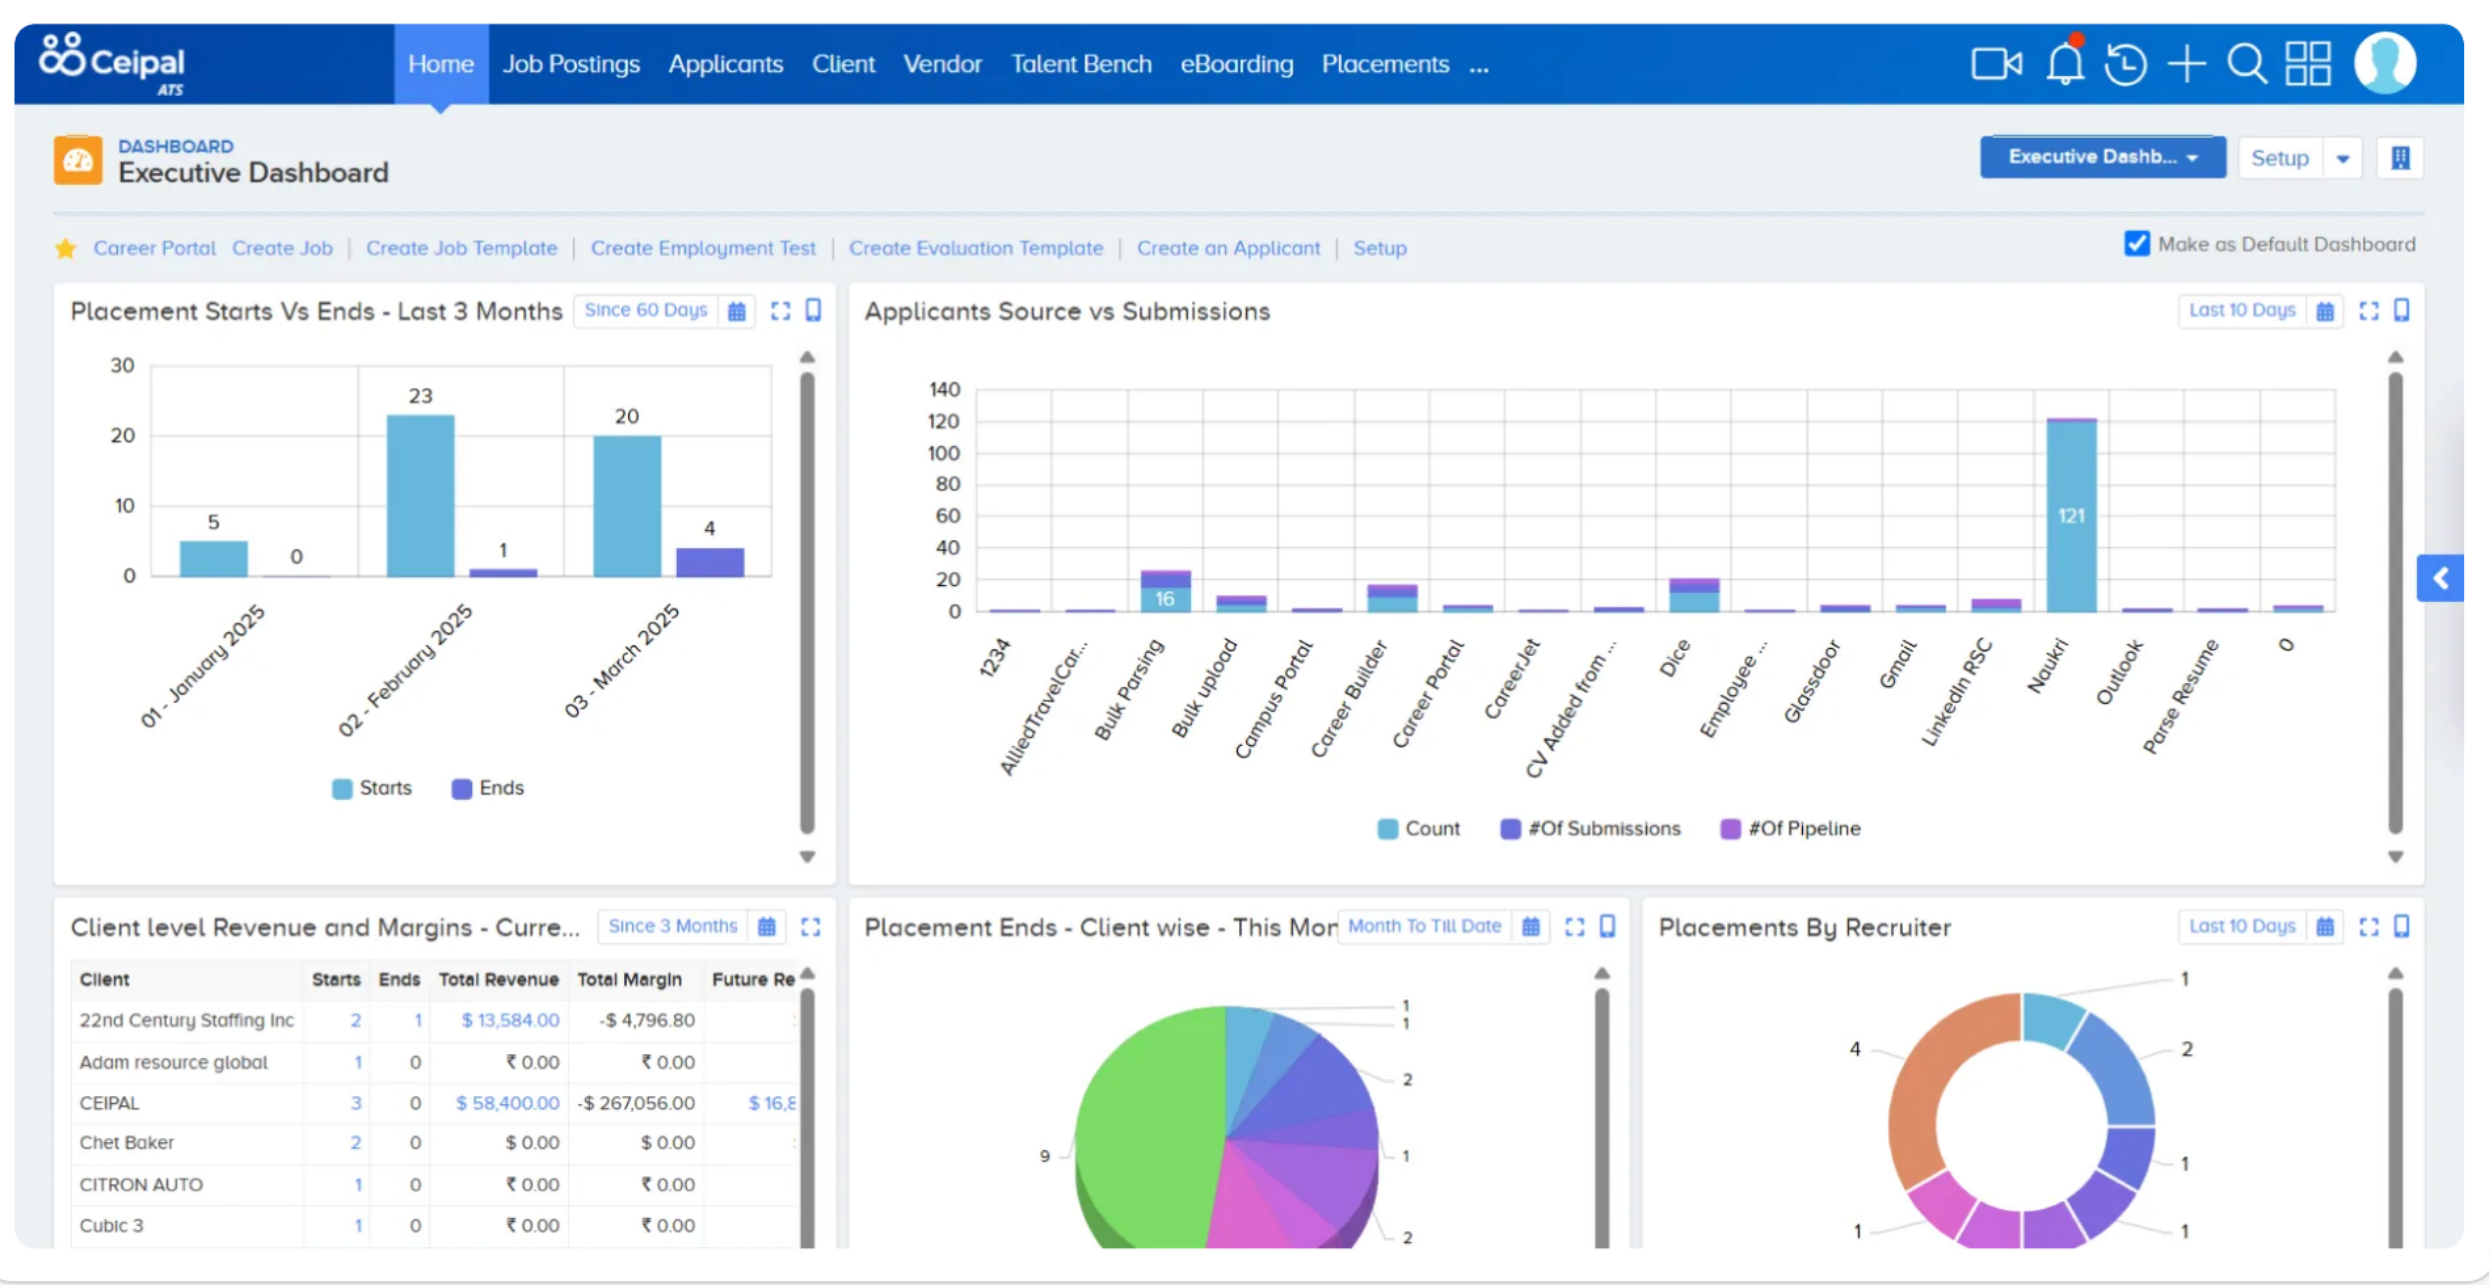Click the Create Job Template link

tap(461, 248)
